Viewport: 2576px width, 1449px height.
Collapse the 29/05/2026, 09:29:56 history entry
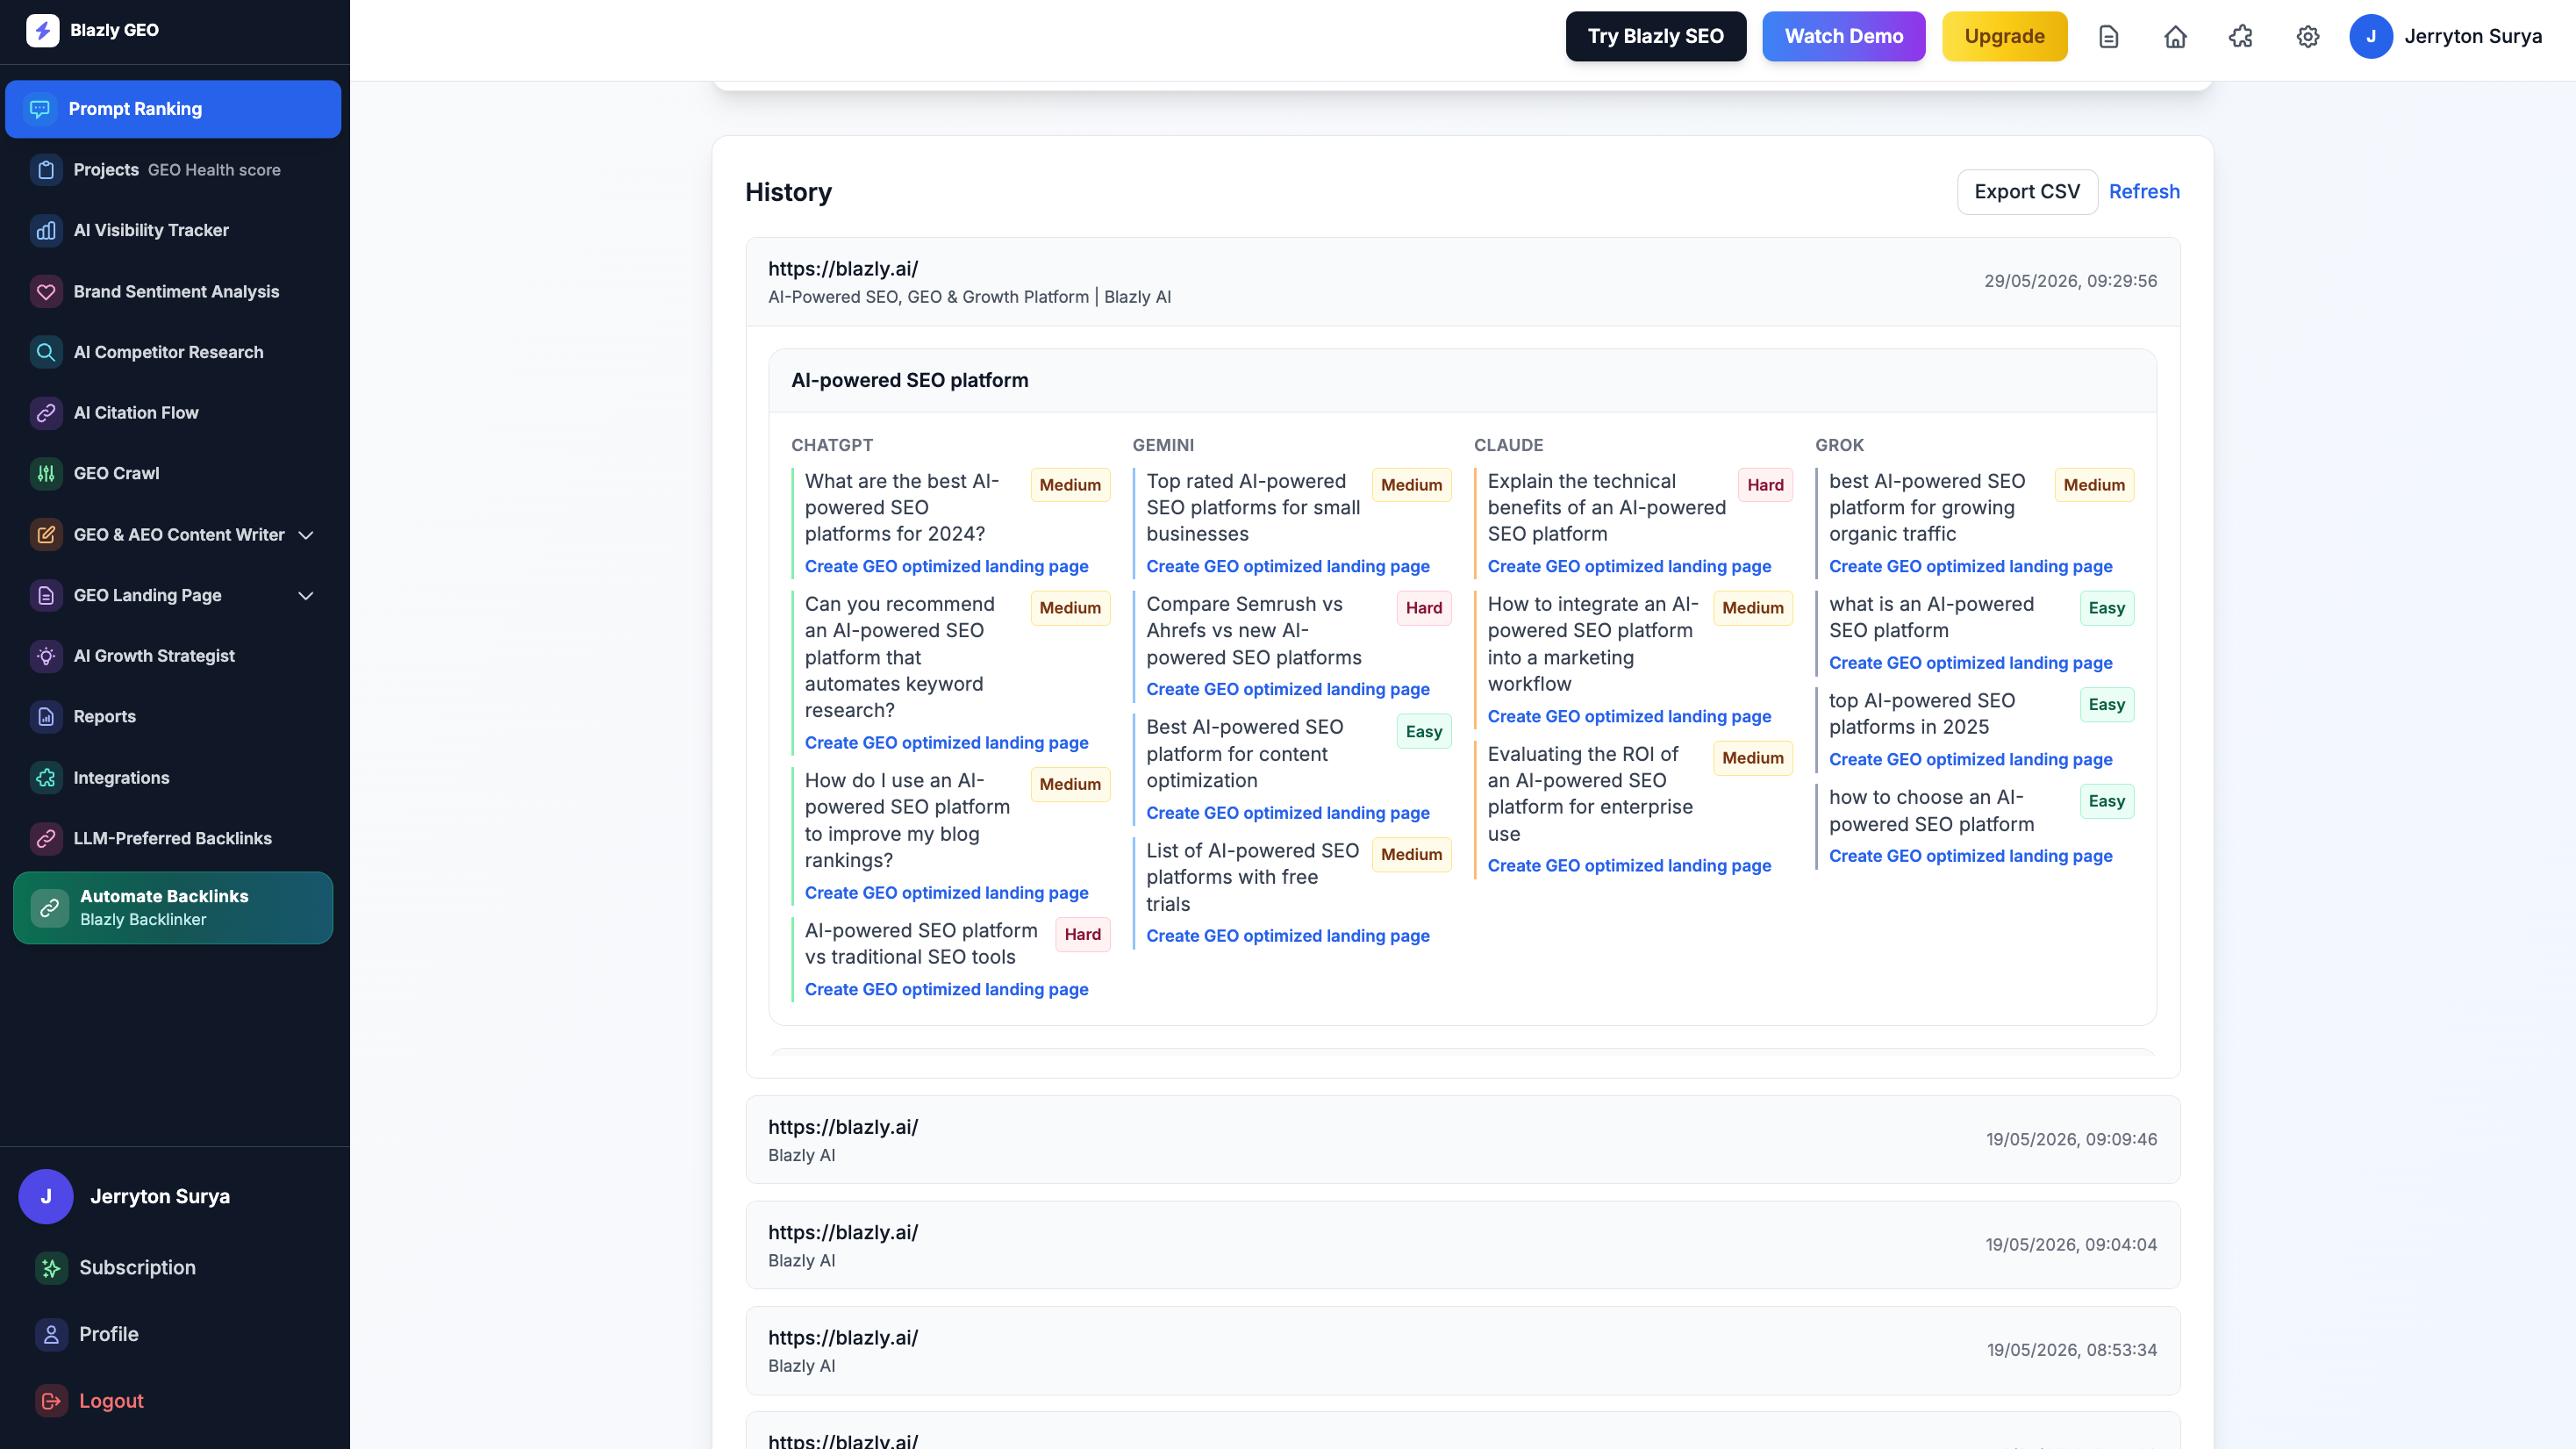pos(1462,282)
